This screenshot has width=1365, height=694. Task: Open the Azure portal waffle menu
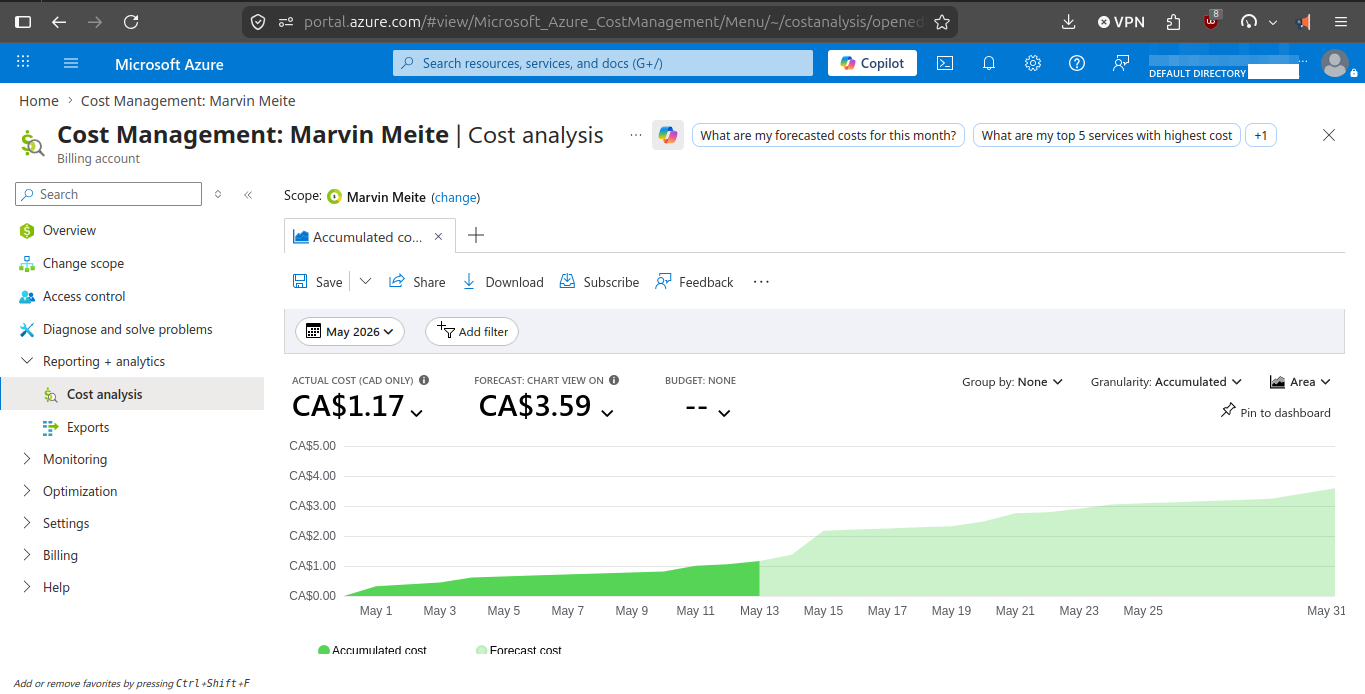23,63
